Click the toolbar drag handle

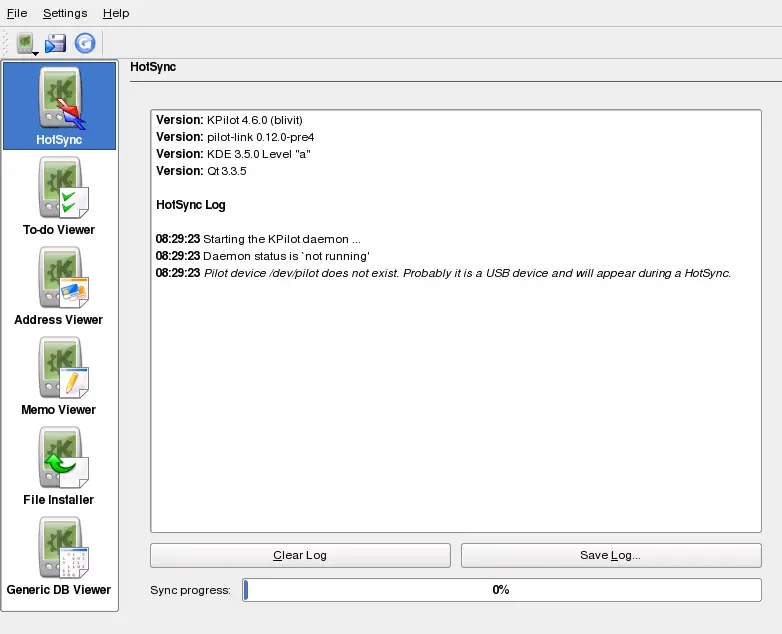6,43
